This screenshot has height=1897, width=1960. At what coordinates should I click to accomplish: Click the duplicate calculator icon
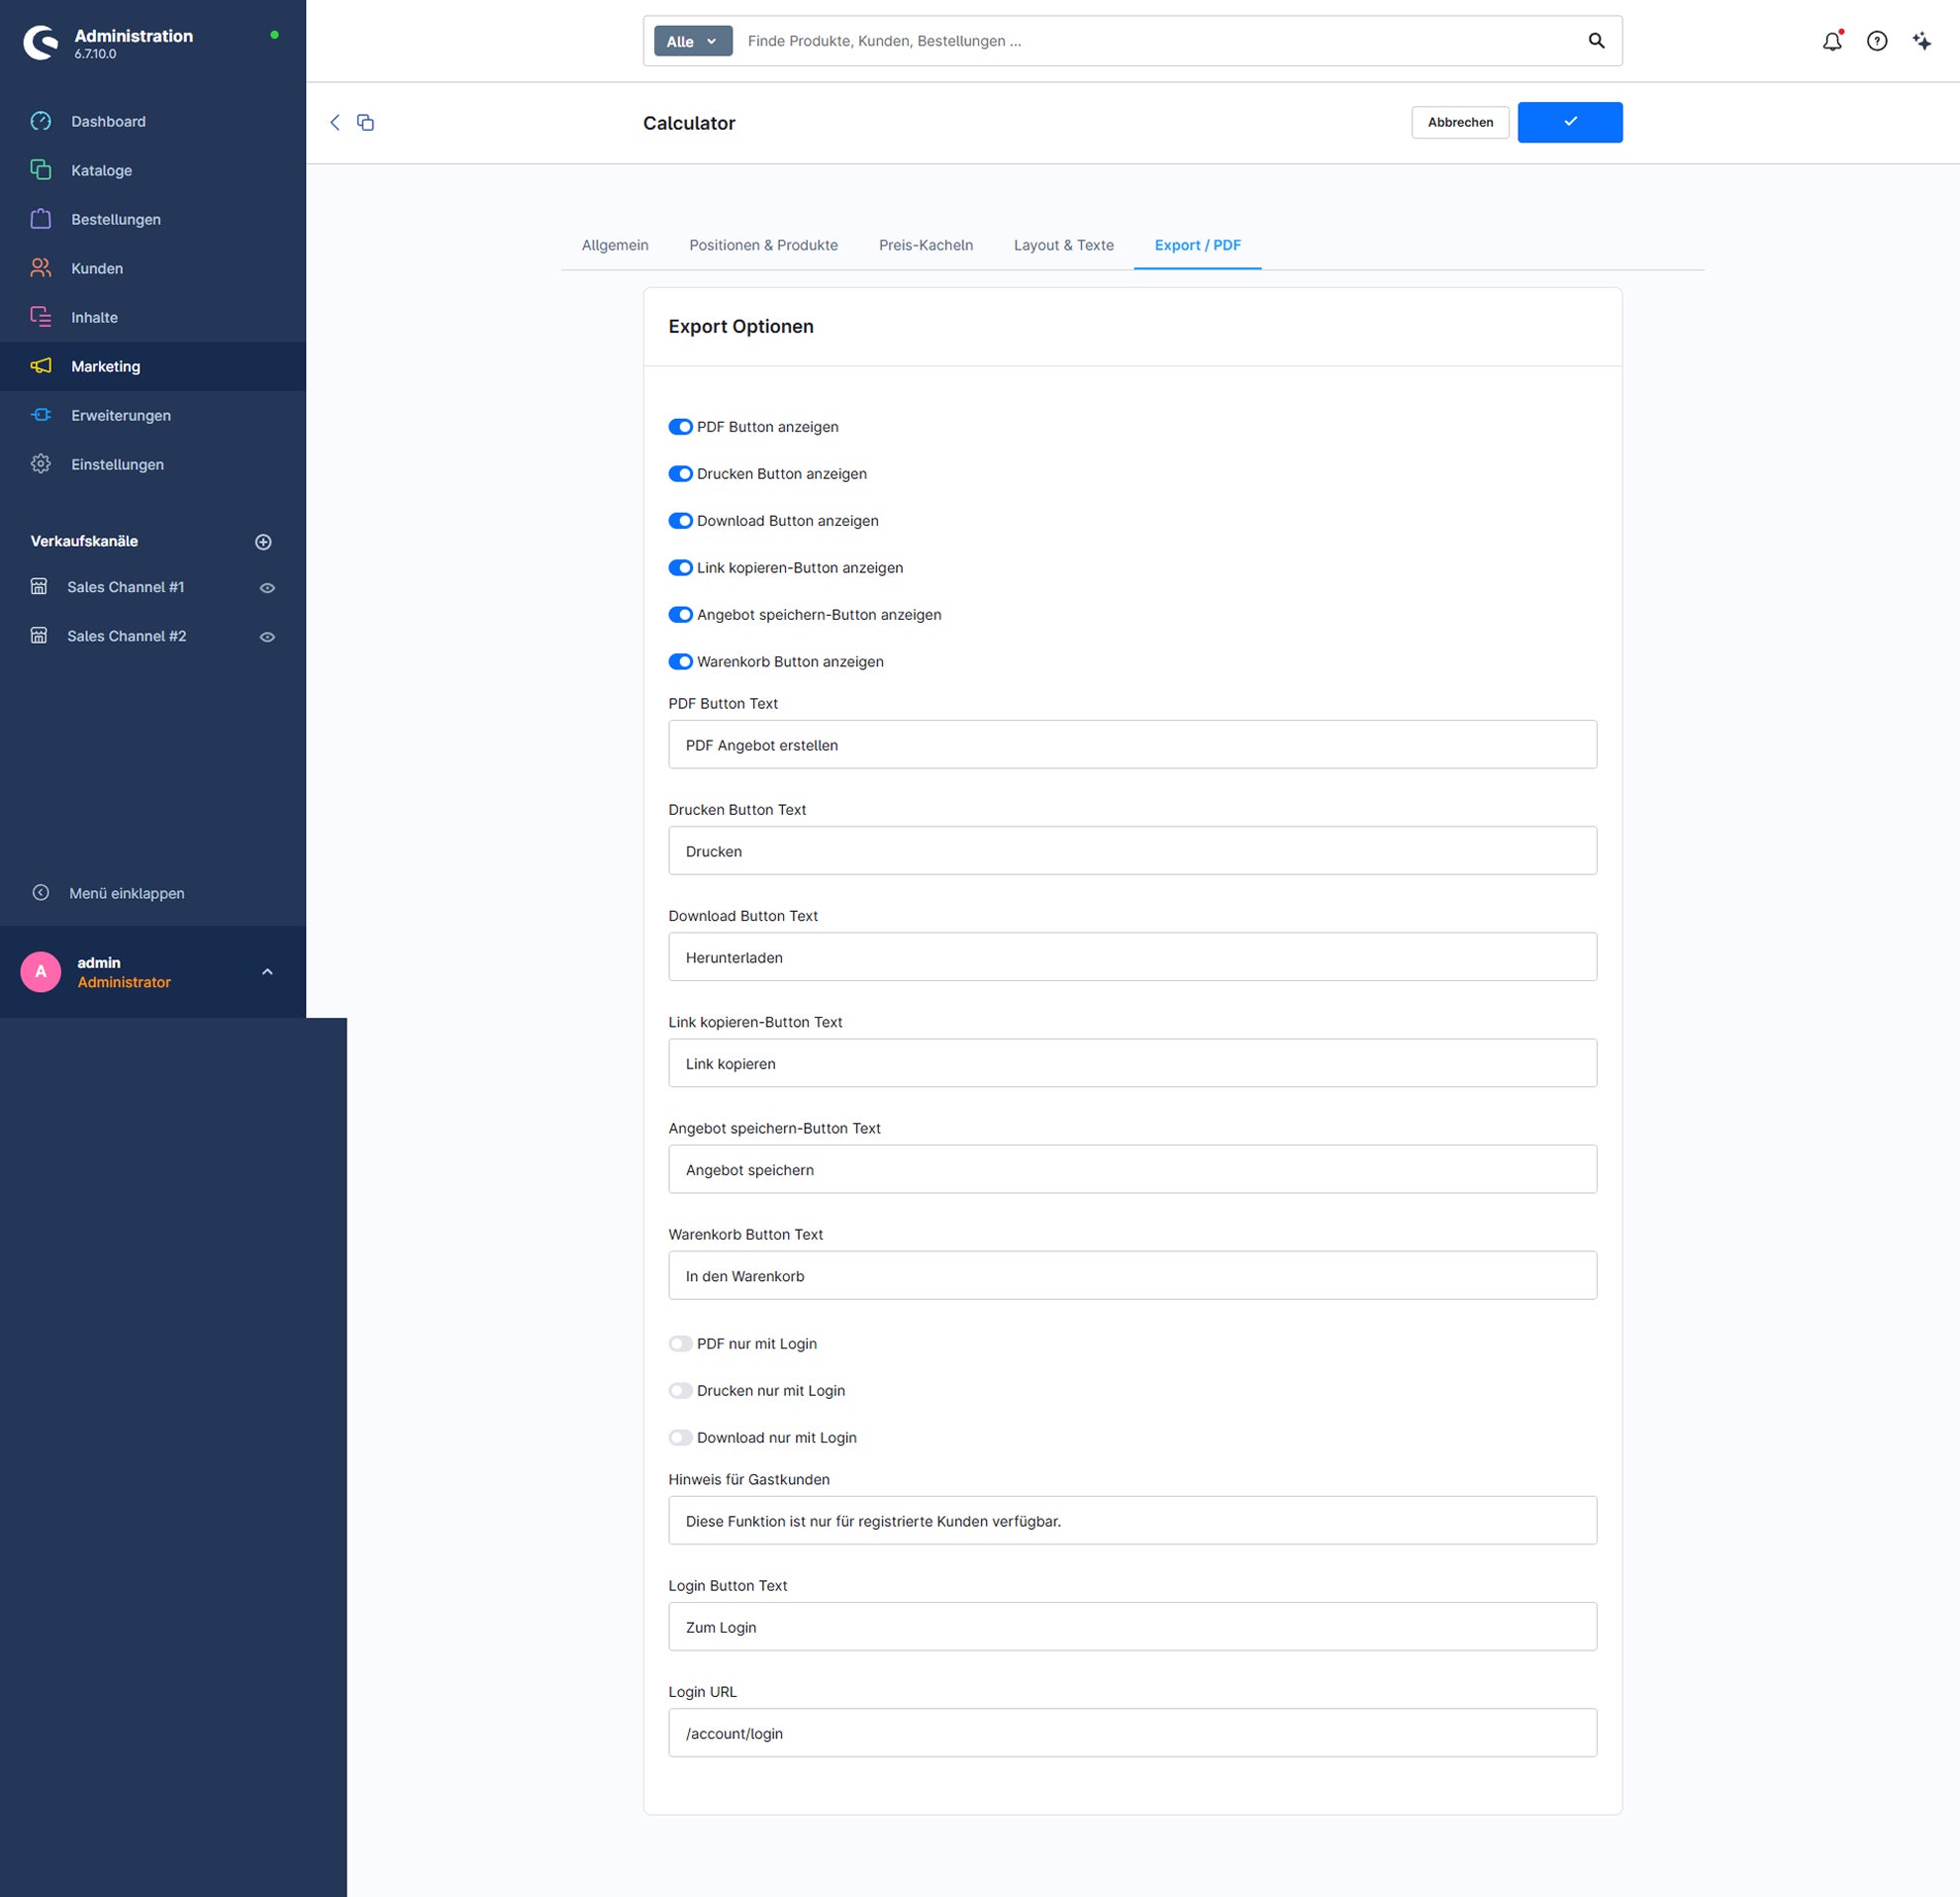click(365, 122)
